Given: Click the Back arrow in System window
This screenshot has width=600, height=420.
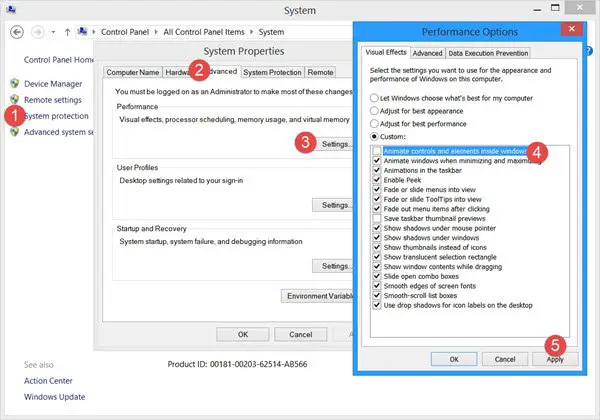Looking at the screenshot, I should [17, 32].
